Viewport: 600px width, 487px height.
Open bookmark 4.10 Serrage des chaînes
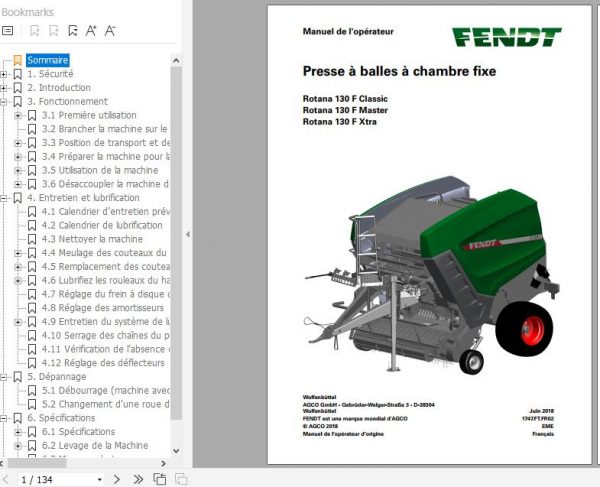click(x=105, y=336)
